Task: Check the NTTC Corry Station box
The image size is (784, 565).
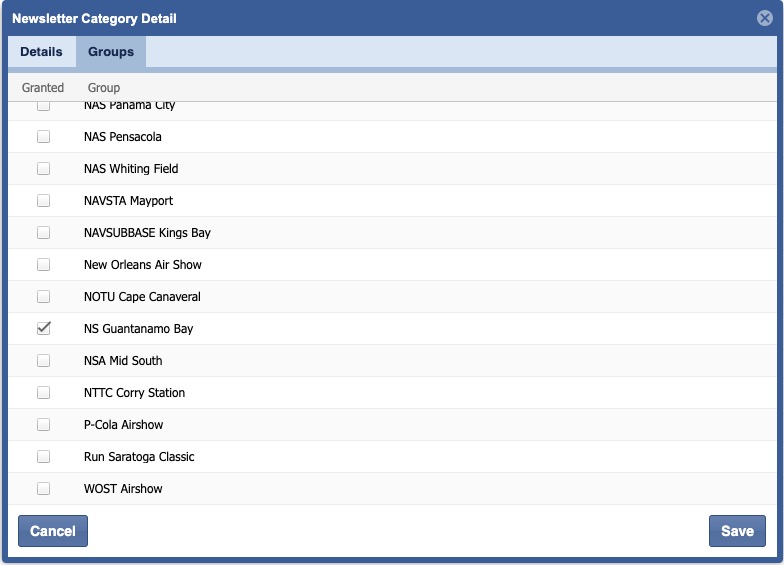Action: tap(44, 393)
